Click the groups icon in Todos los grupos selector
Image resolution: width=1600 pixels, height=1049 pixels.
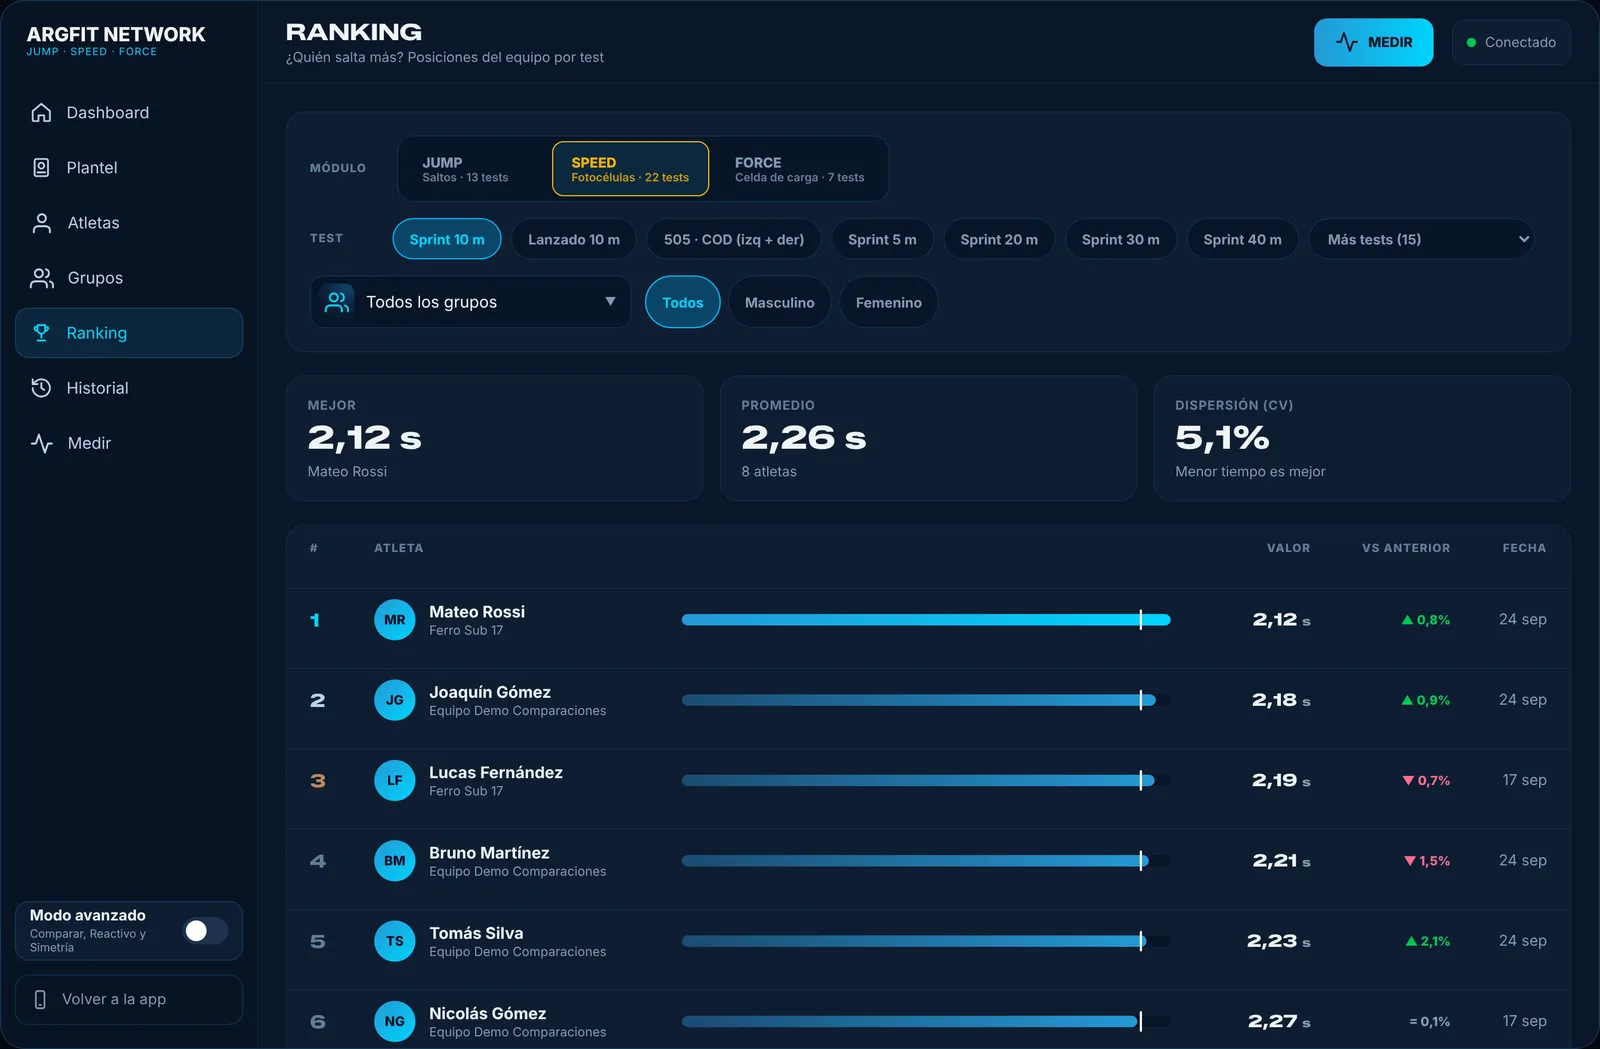click(x=338, y=302)
